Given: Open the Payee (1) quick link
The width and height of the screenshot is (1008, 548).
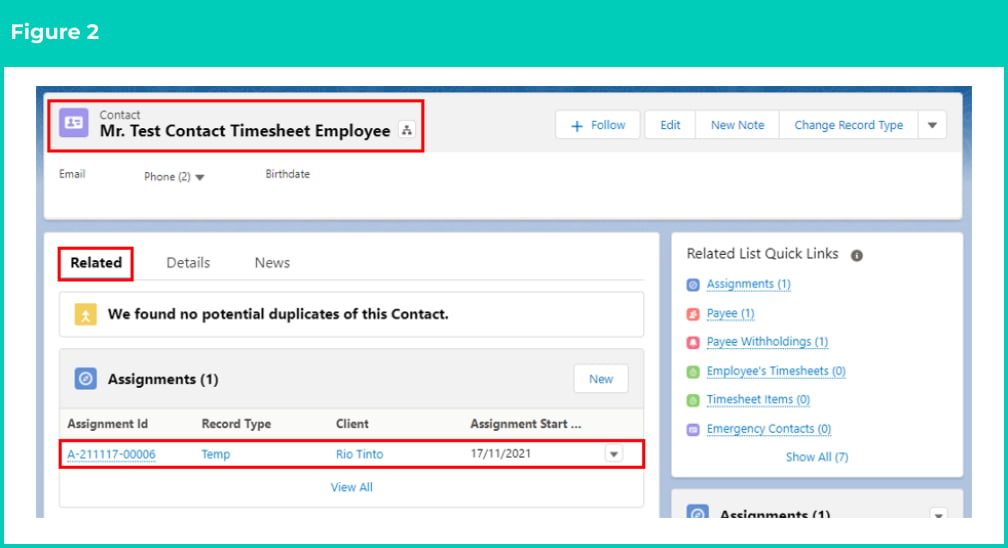Looking at the screenshot, I should (730, 313).
